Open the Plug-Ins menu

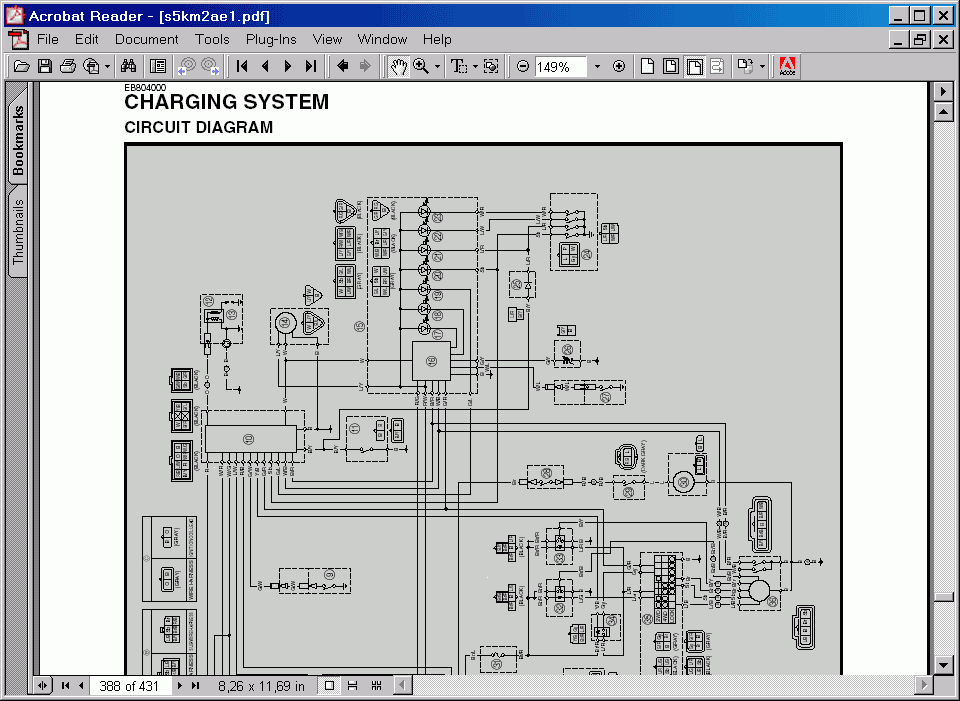pos(271,39)
